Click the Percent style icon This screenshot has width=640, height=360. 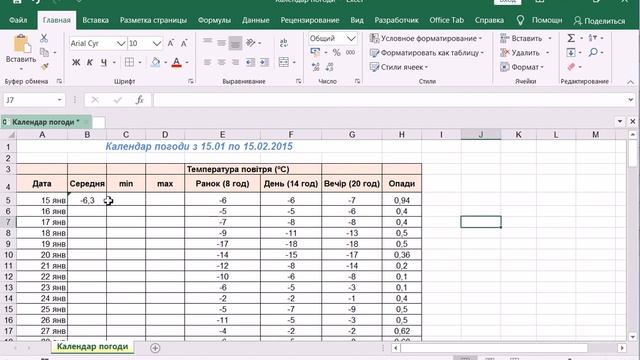pos(336,52)
